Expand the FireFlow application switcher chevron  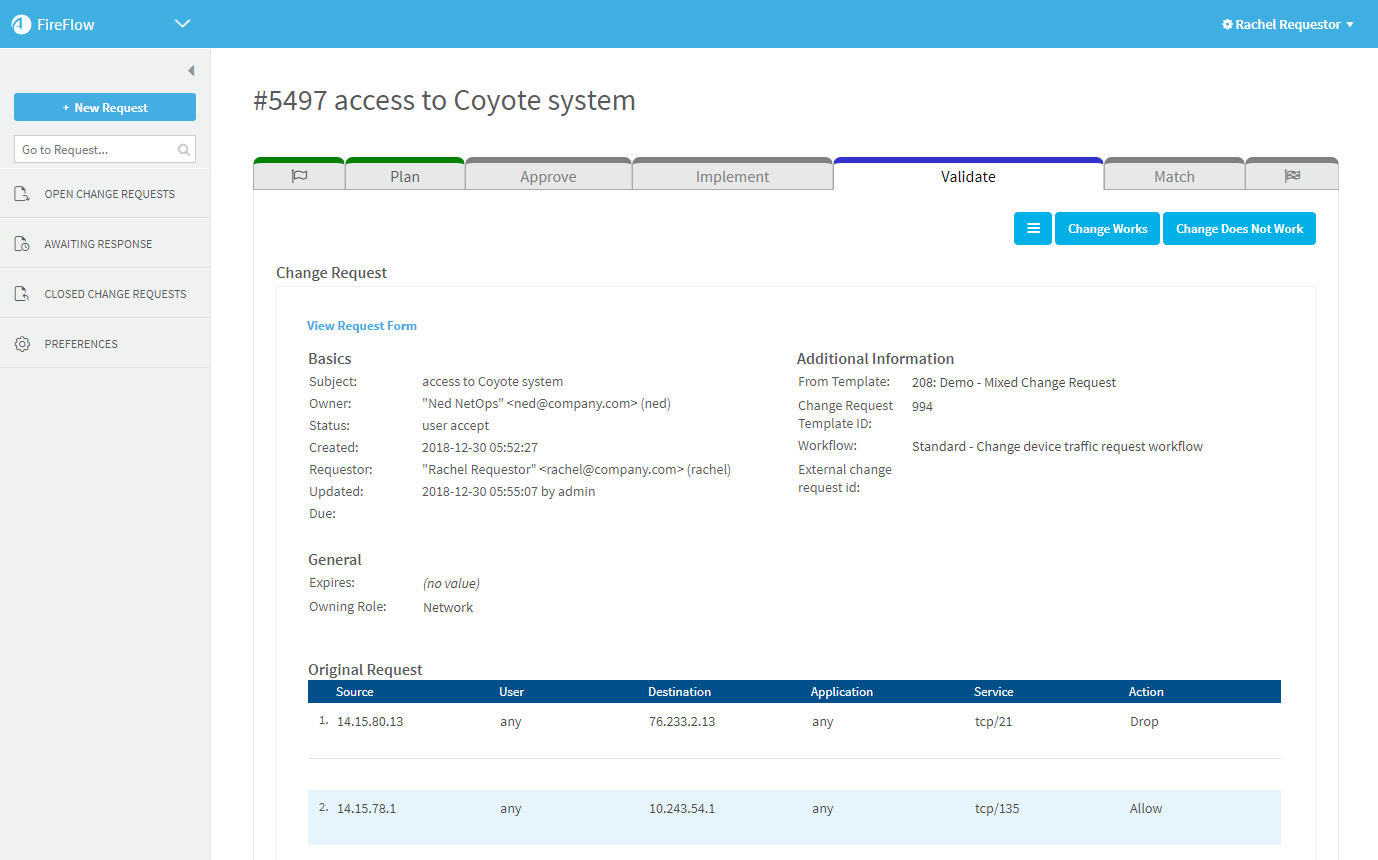tap(182, 24)
